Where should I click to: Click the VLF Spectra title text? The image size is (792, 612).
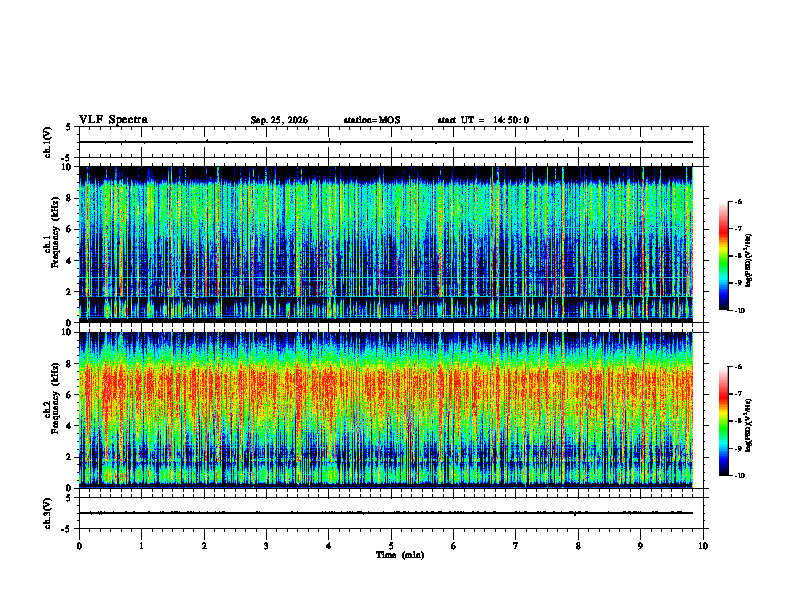(x=113, y=120)
